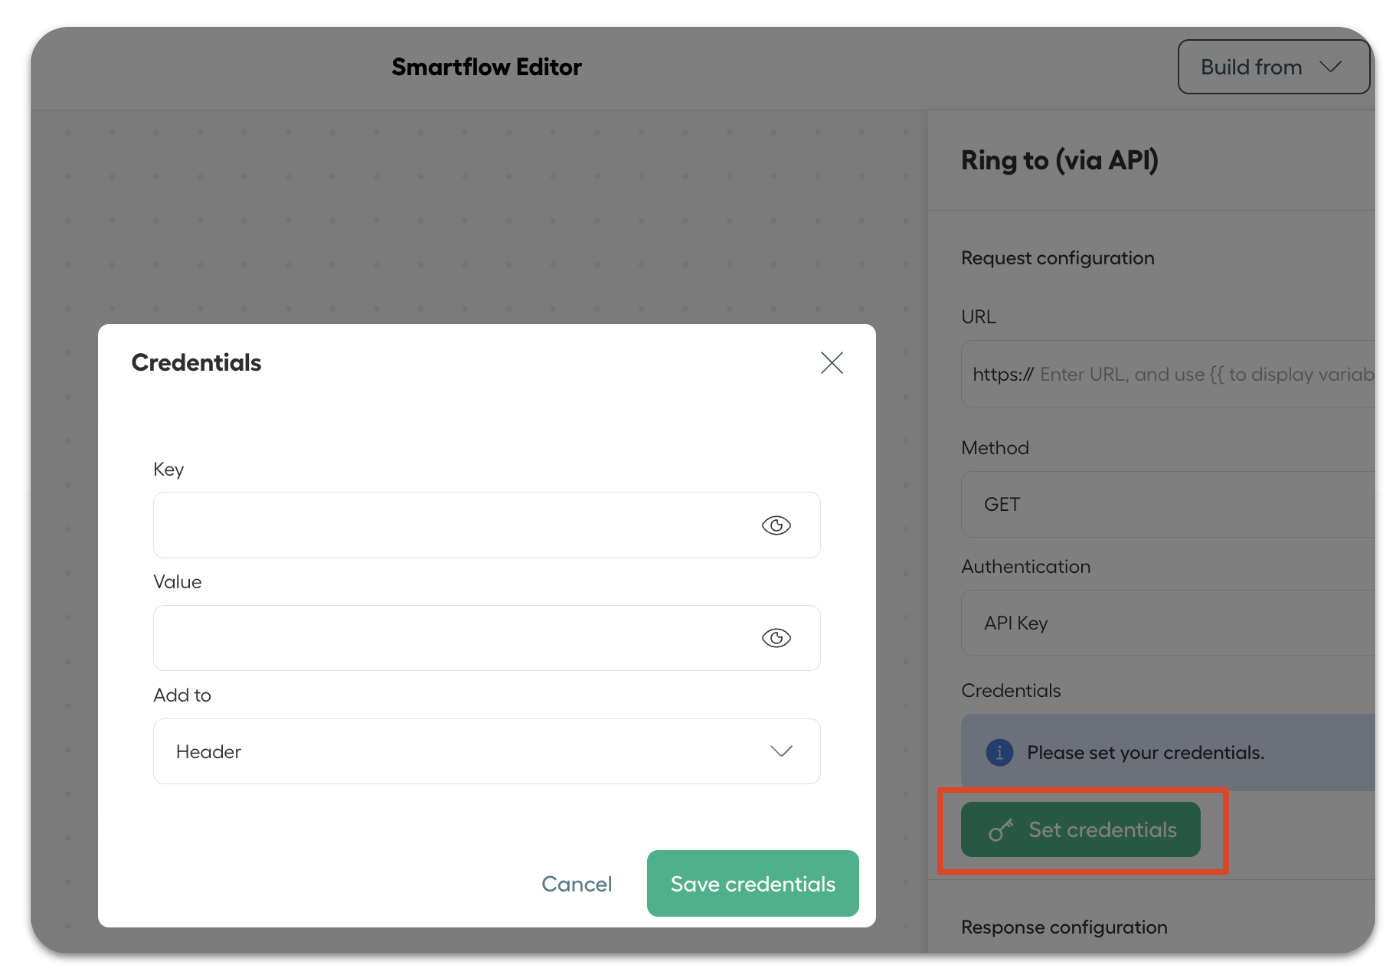1398x978 pixels.
Task: Click the Key input field
Action: click(x=487, y=525)
